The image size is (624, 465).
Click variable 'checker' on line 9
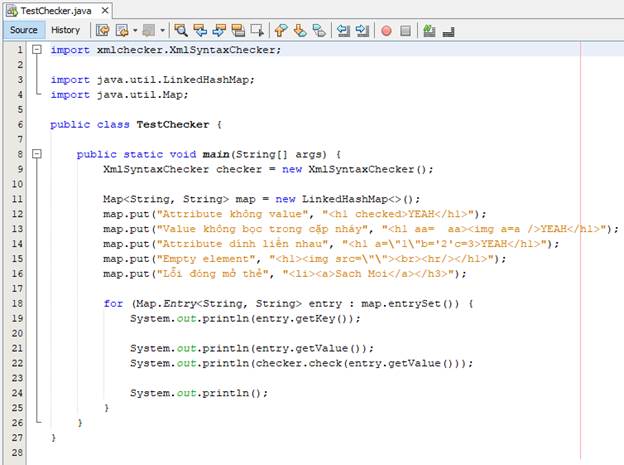click(239, 169)
